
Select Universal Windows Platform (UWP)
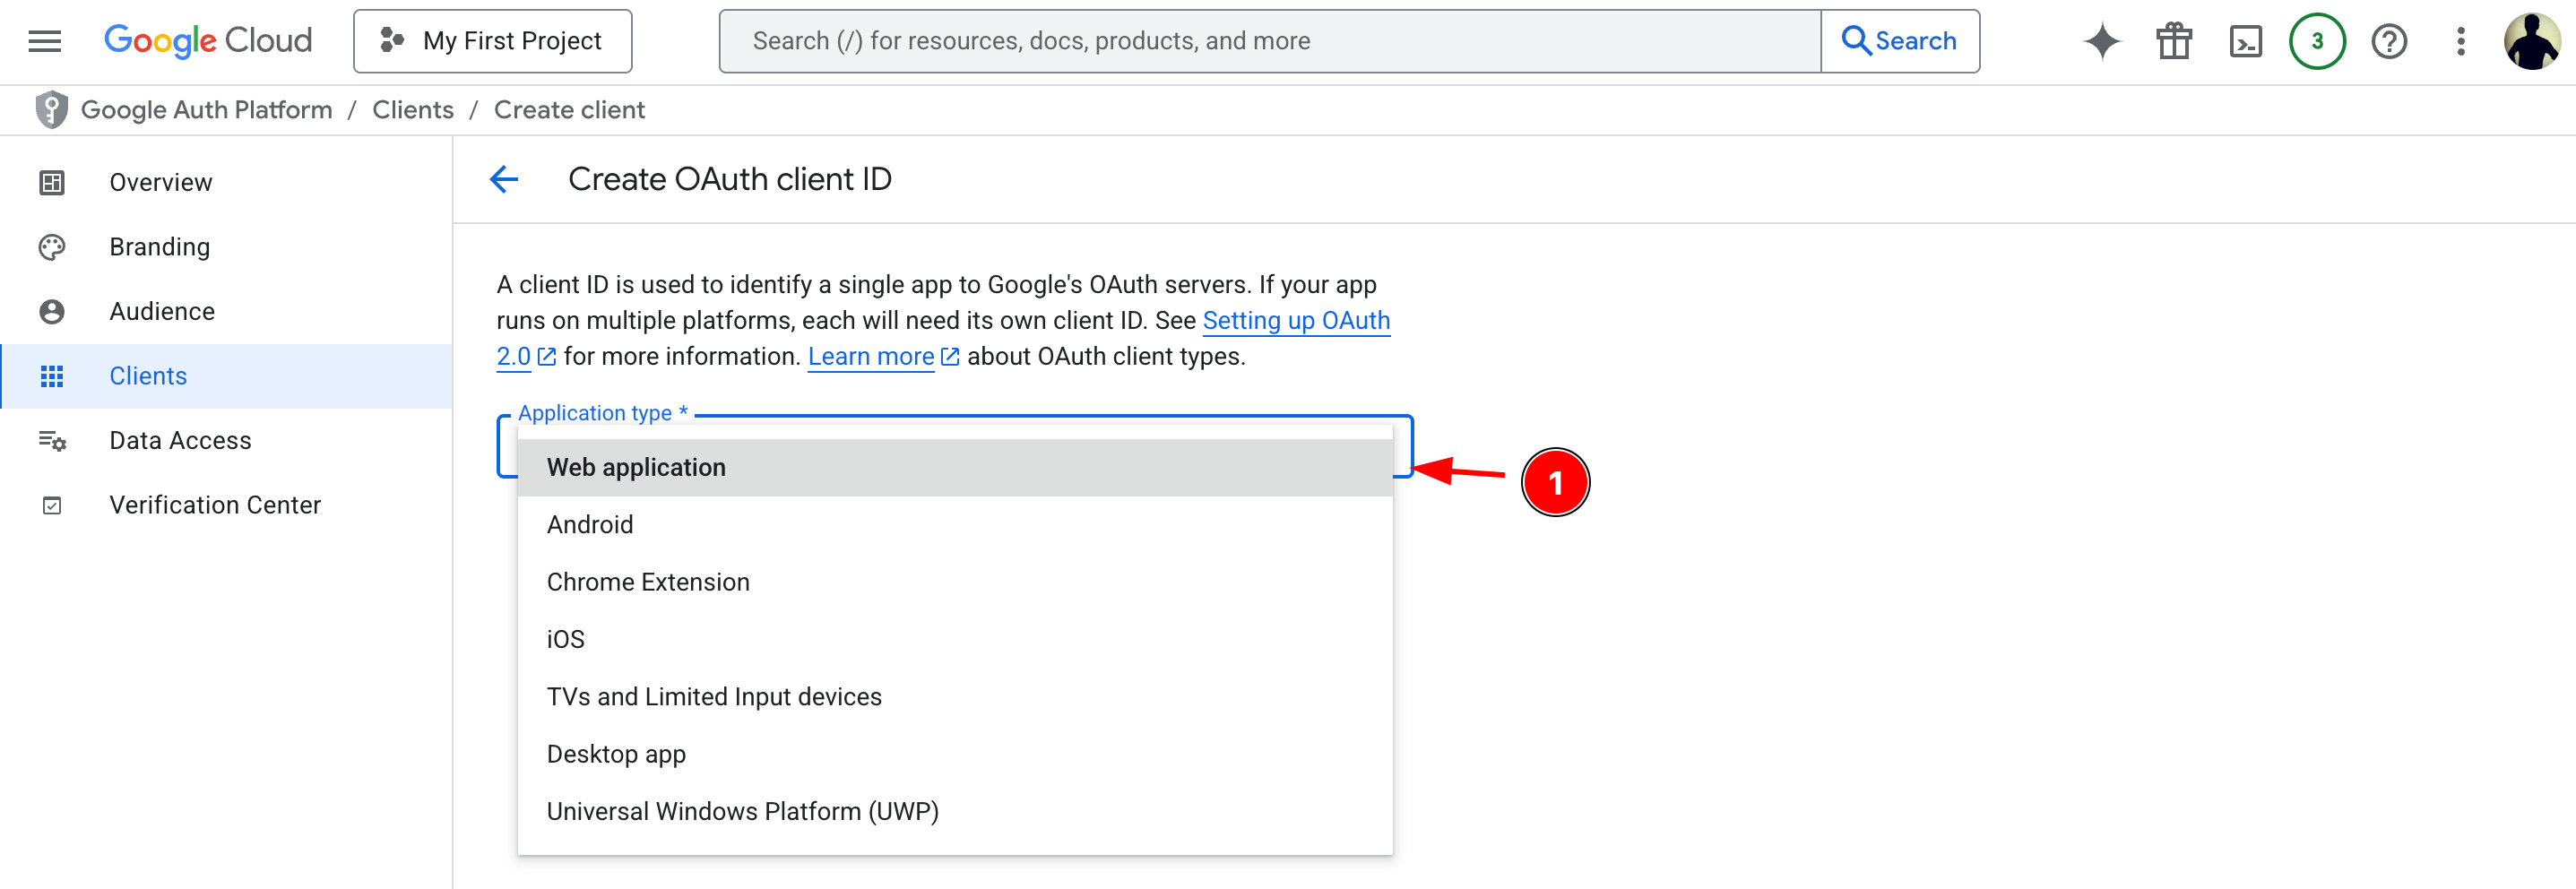(955, 811)
